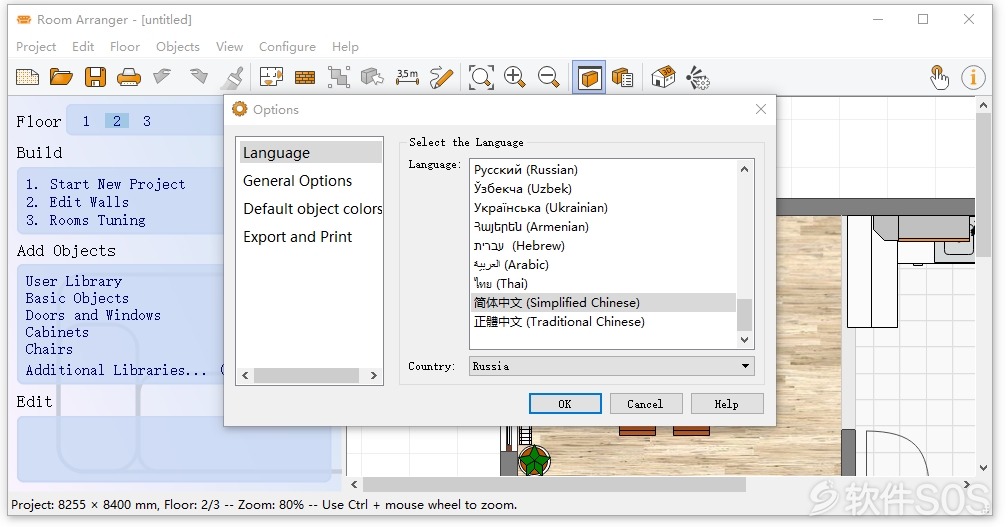Click Rooms Tuning link

[98, 220]
